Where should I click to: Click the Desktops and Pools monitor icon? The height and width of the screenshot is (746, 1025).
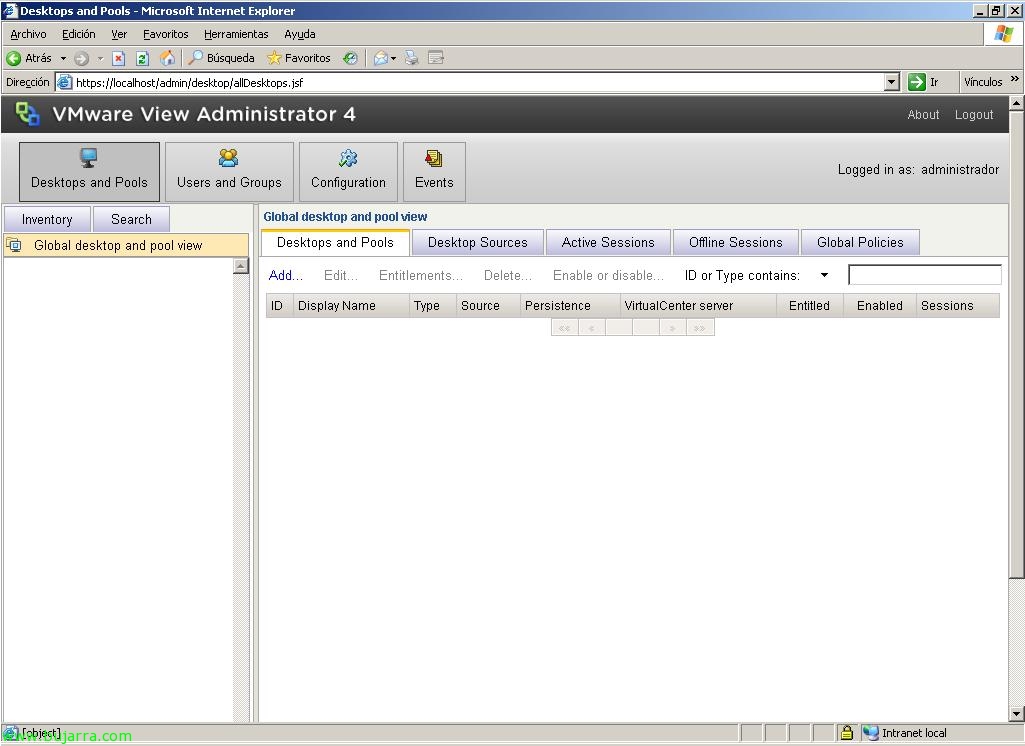[89, 158]
